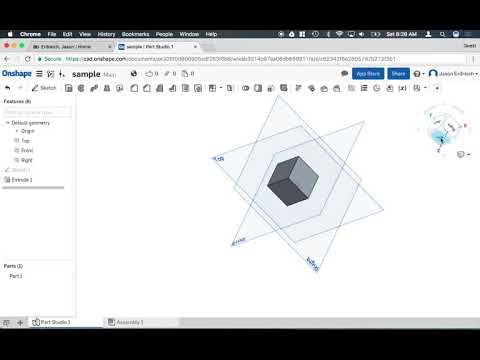
Task: Click the Redo arrow
Action: [x=20, y=88]
